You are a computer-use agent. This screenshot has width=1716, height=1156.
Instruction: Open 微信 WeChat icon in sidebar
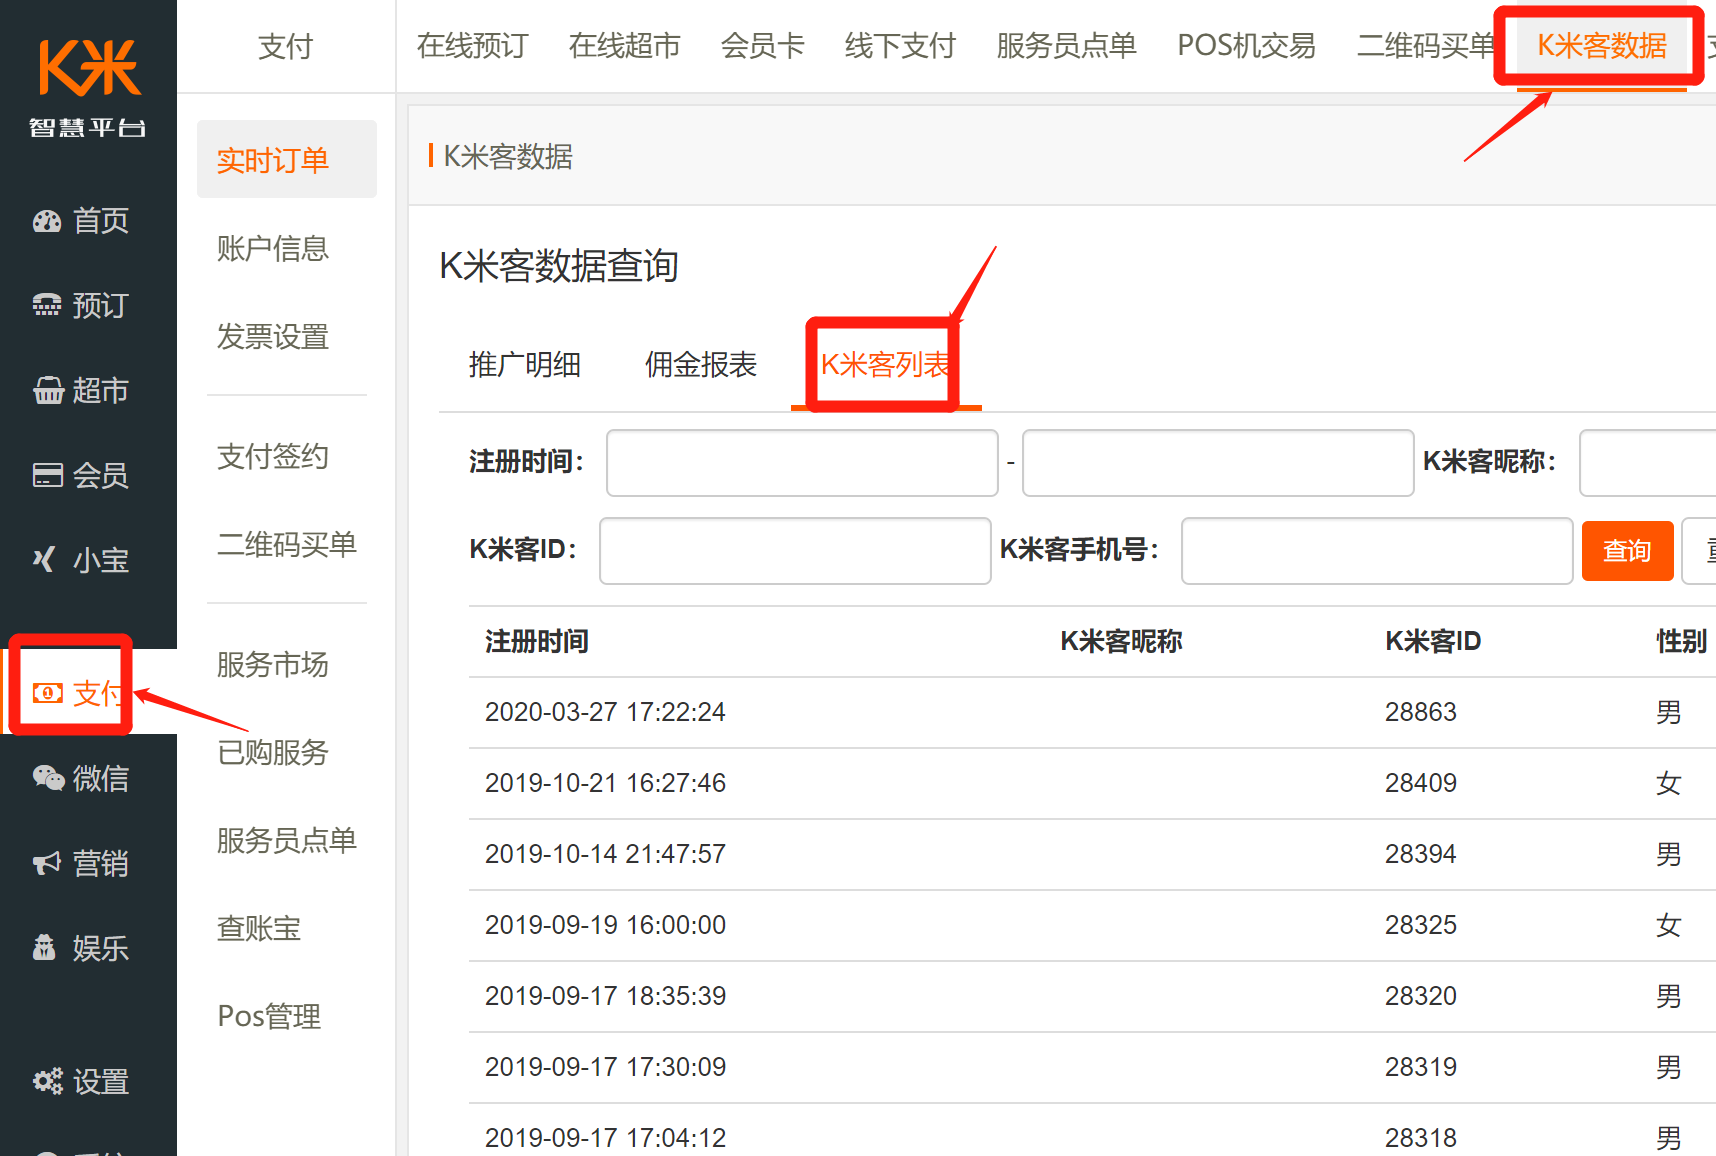[x=48, y=778]
